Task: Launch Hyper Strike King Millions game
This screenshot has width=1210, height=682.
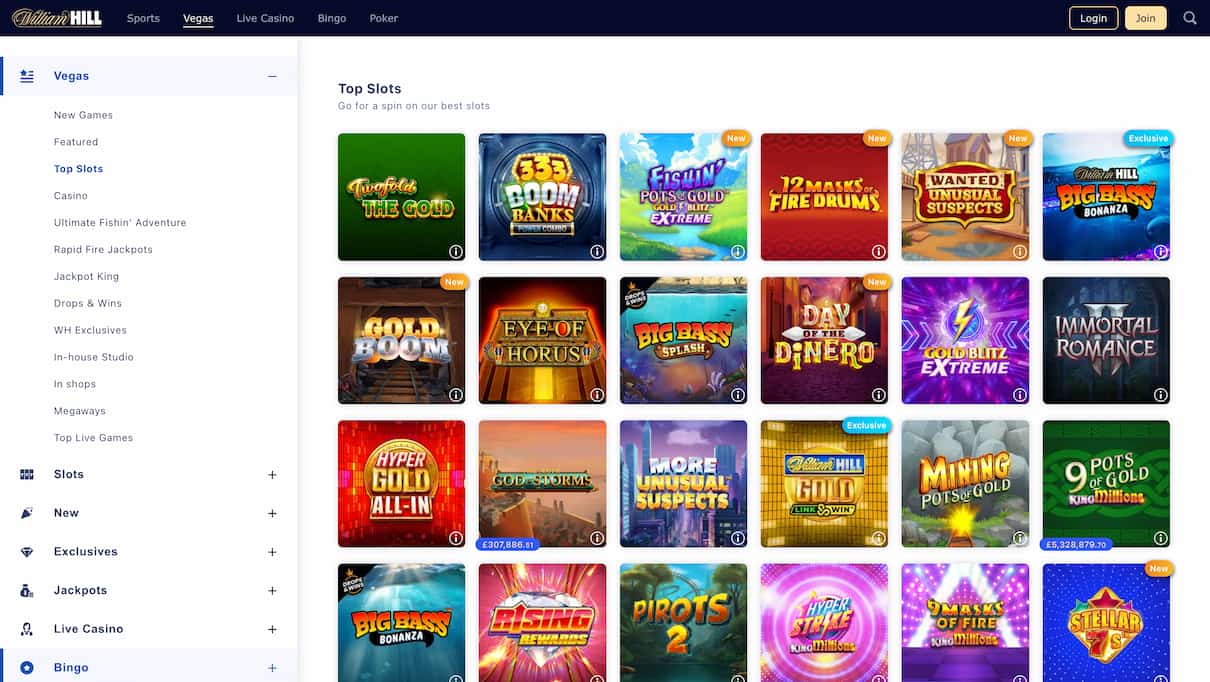Action: 824,623
